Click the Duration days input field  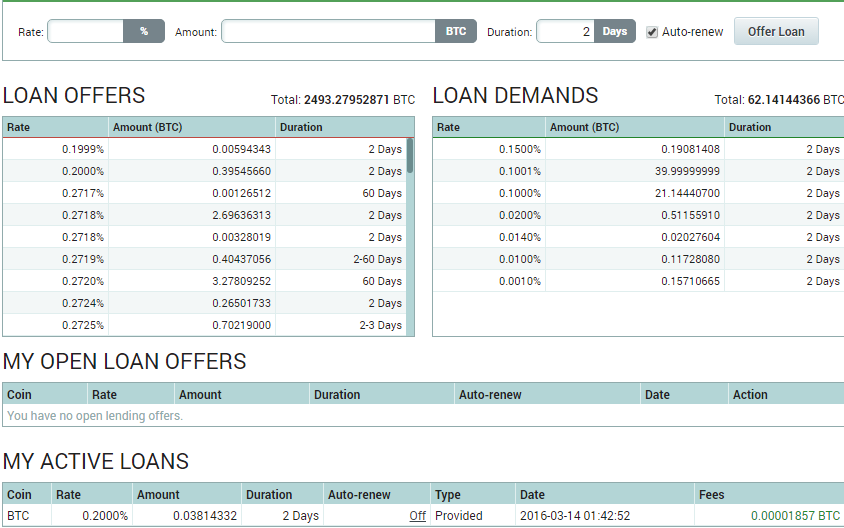(x=565, y=31)
